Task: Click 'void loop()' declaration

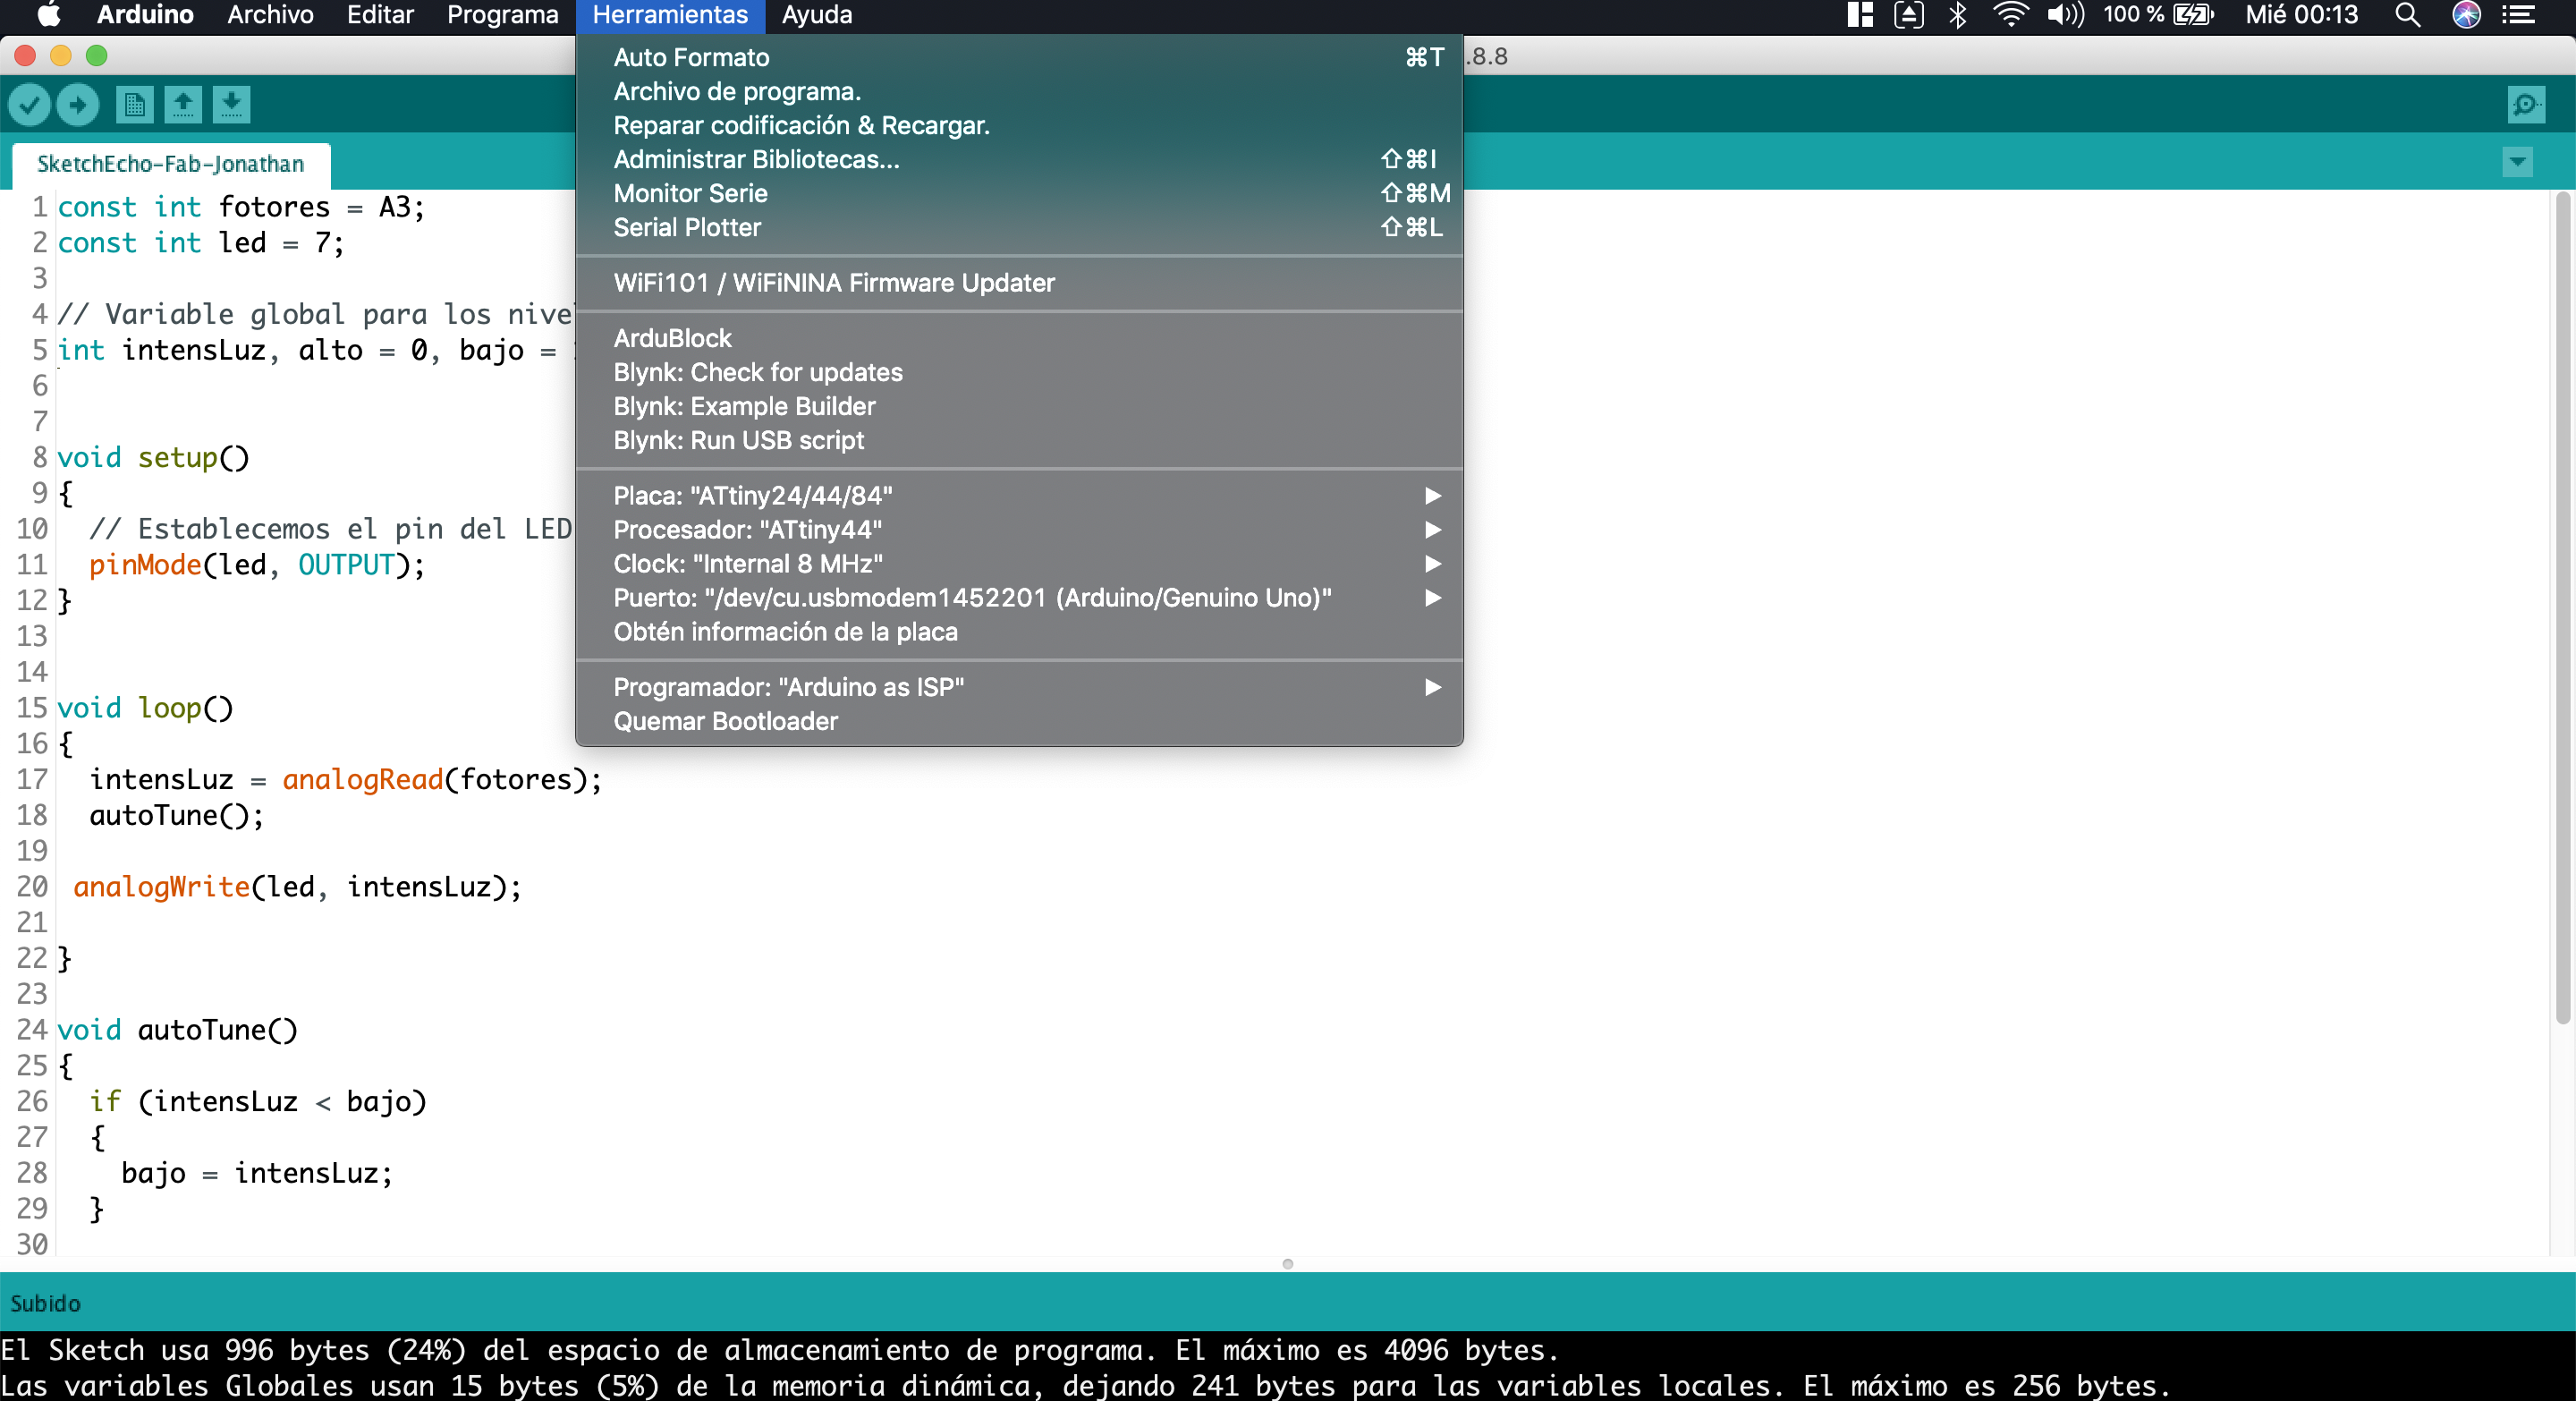Action: point(146,708)
